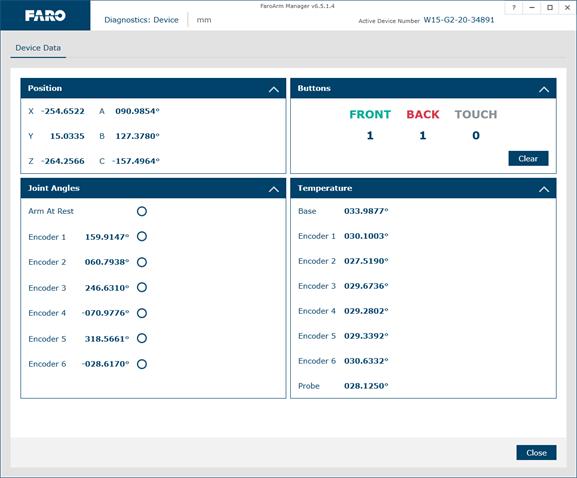Collapse the Buttons panel
This screenshot has height=478, width=577.
pos(544,89)
